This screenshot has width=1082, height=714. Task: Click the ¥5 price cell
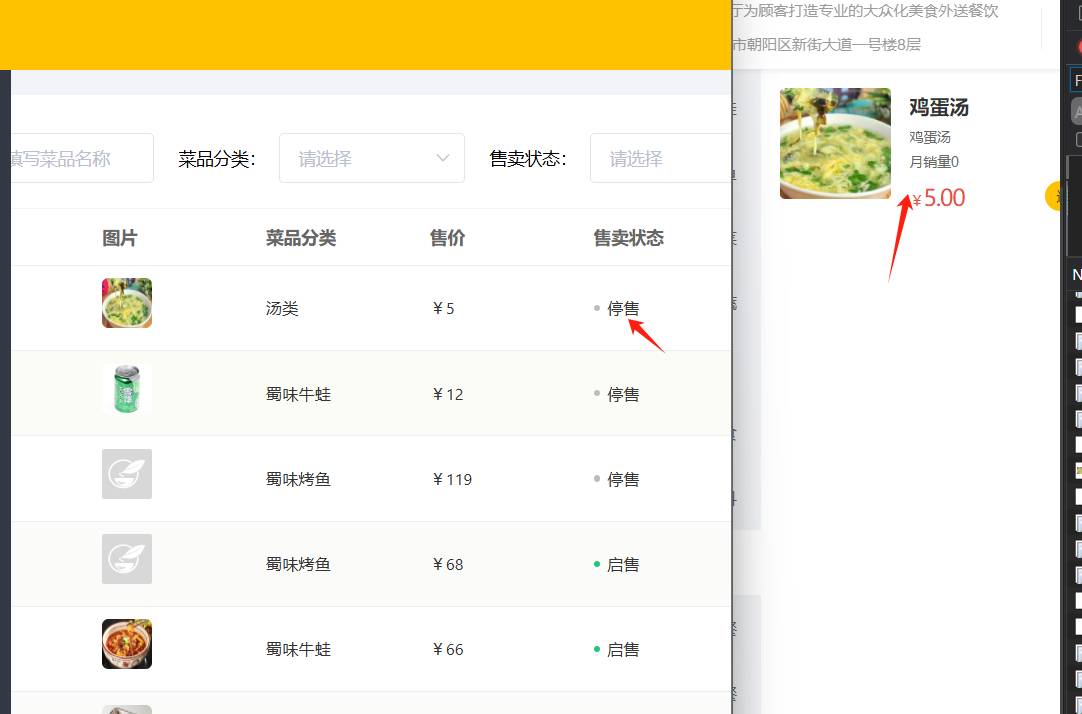point(443,308)
